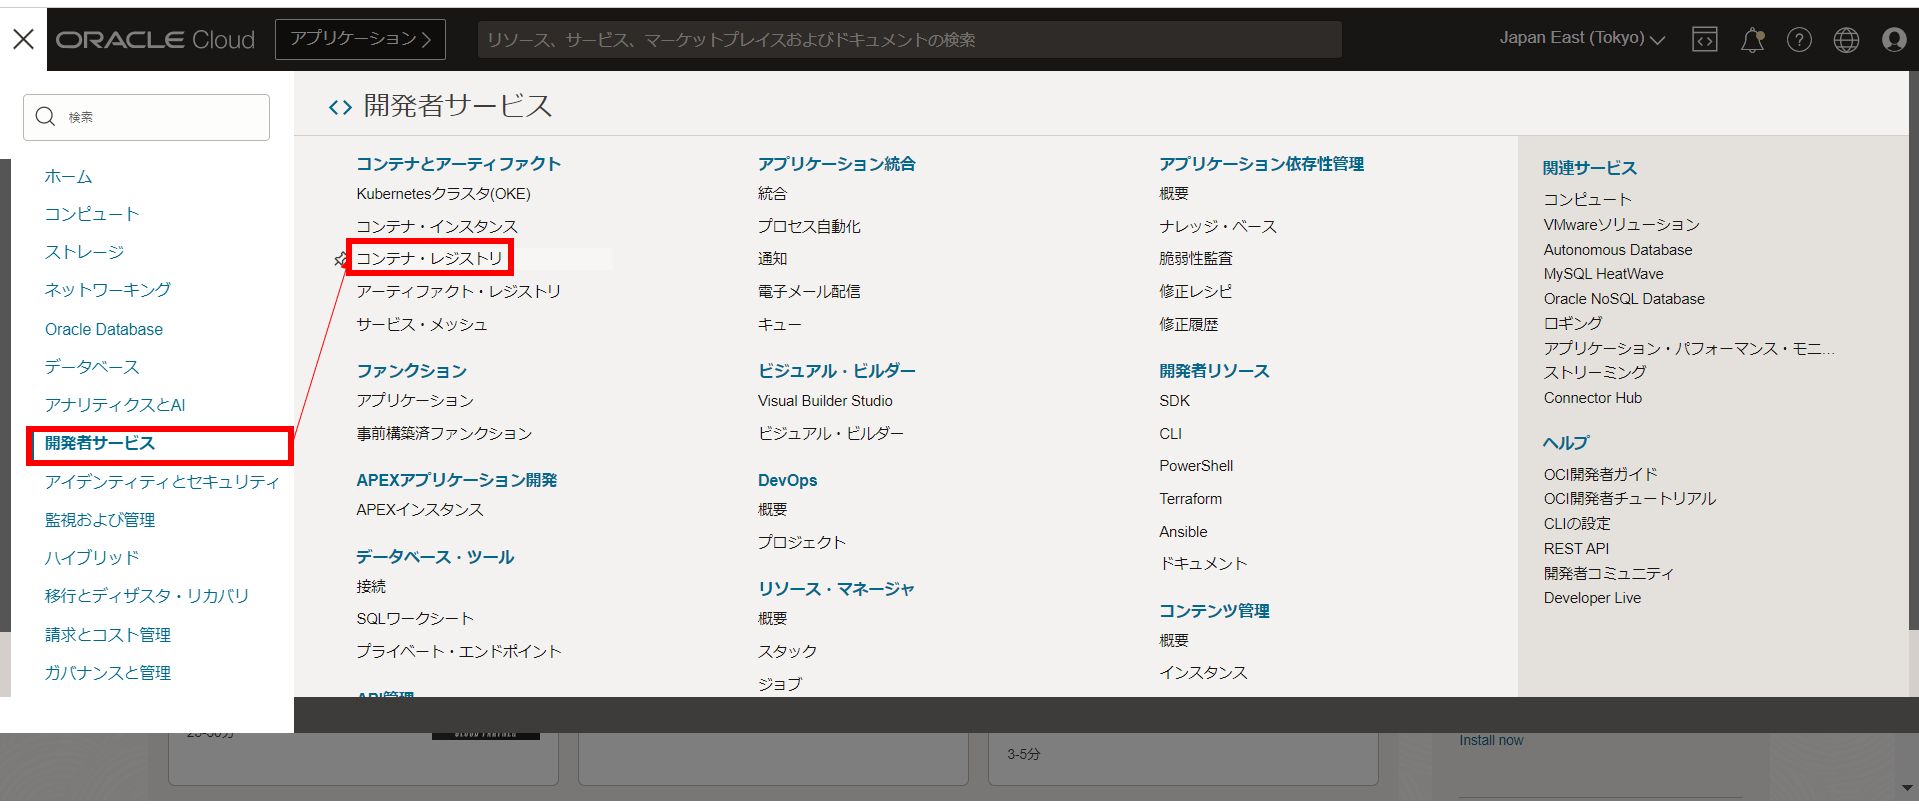Open 事前構築済ファンクション link
The height and width of the screenshot is (808, 1919).
point(444,434)
